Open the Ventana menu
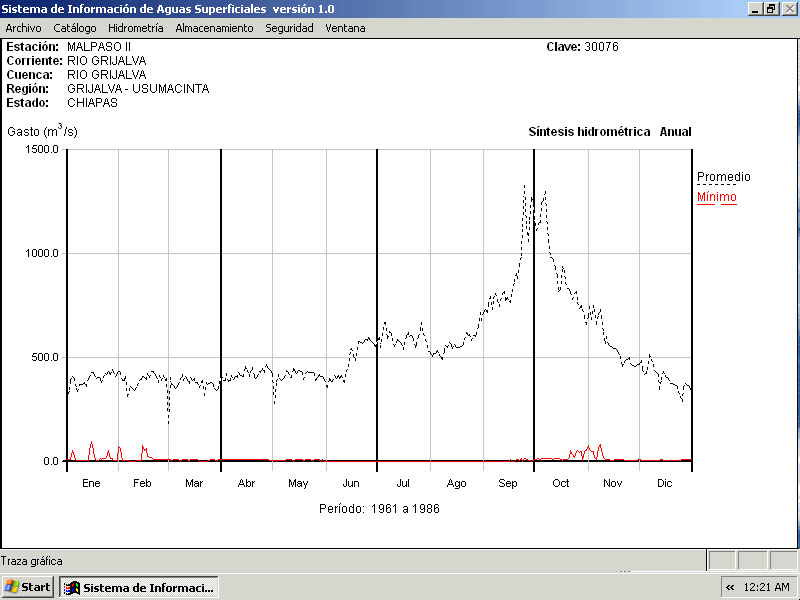Screen dimensions: 800x600 [x=345, y=28]
